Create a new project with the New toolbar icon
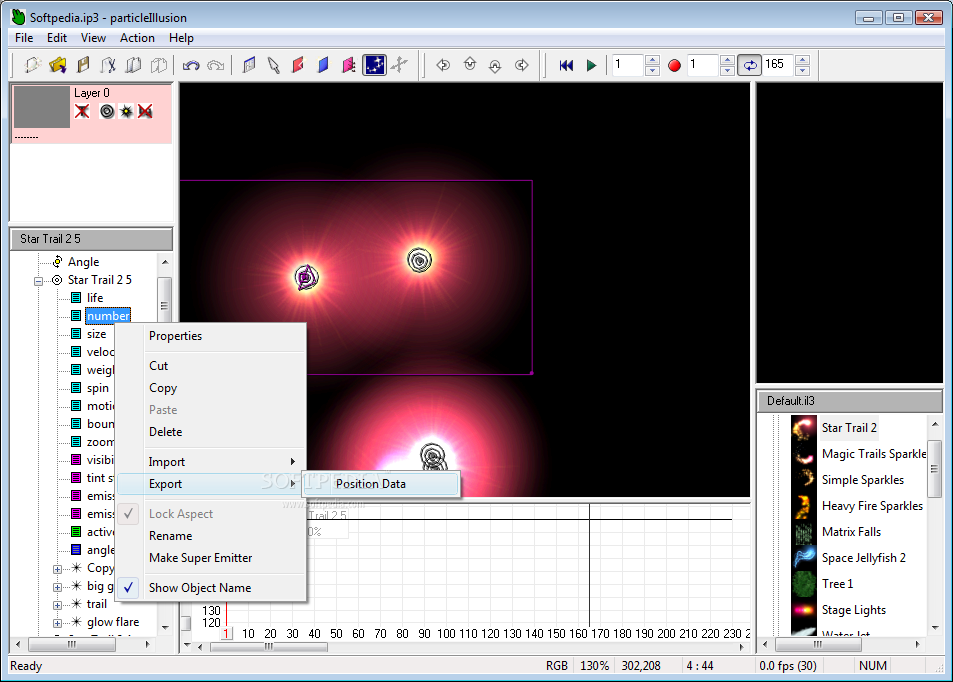Image resolution: width=953 pixels, height=682 pixels. pos(32,64)
